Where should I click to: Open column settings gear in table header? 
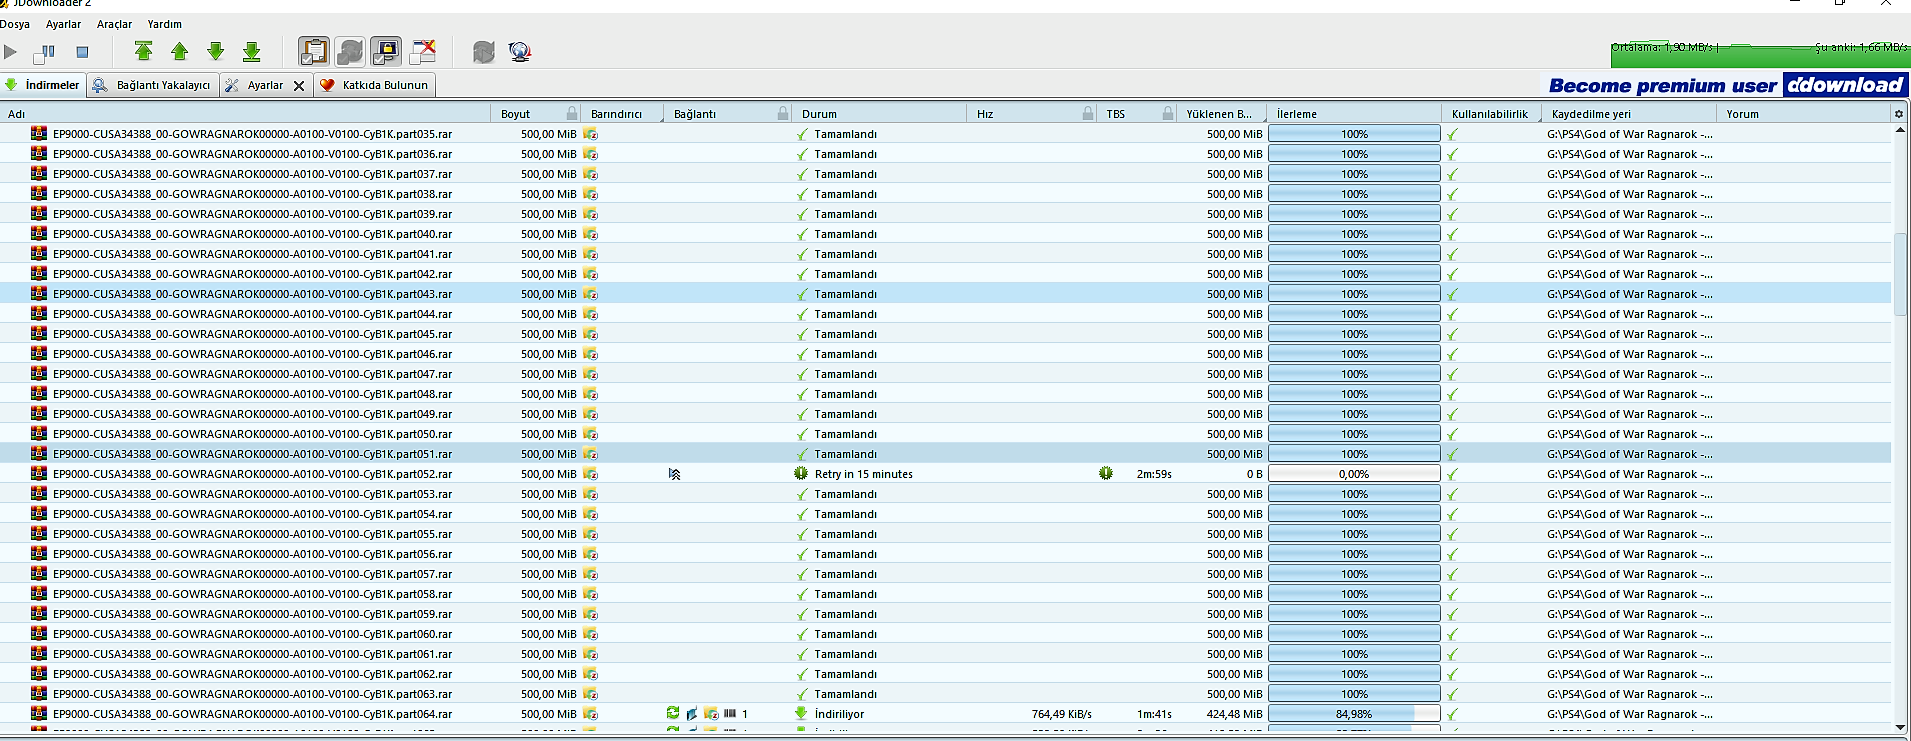click(x=1899, y=114)
